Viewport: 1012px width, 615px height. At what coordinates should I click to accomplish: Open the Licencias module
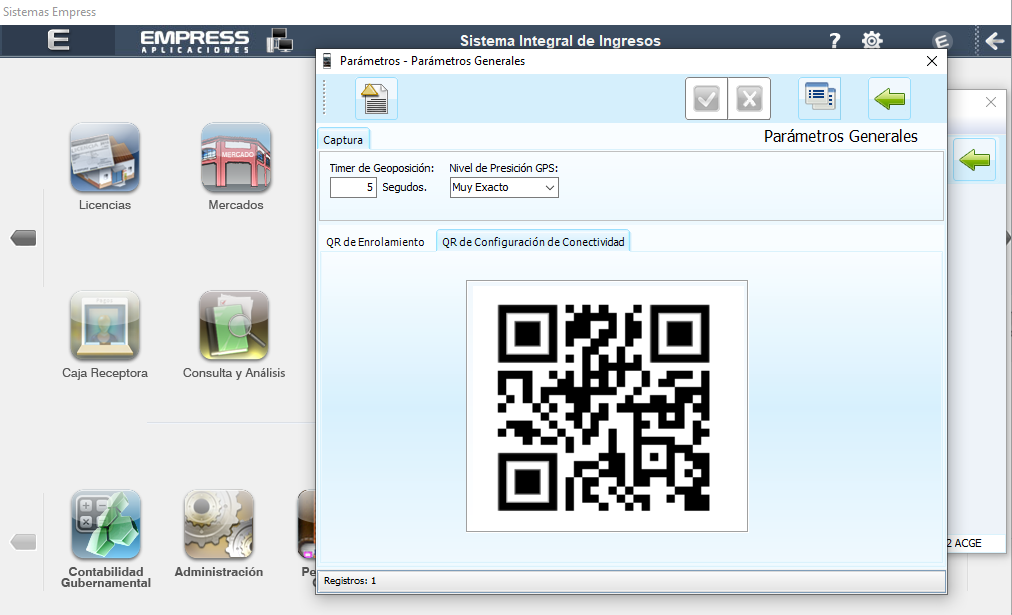click(x=105, y=158)
